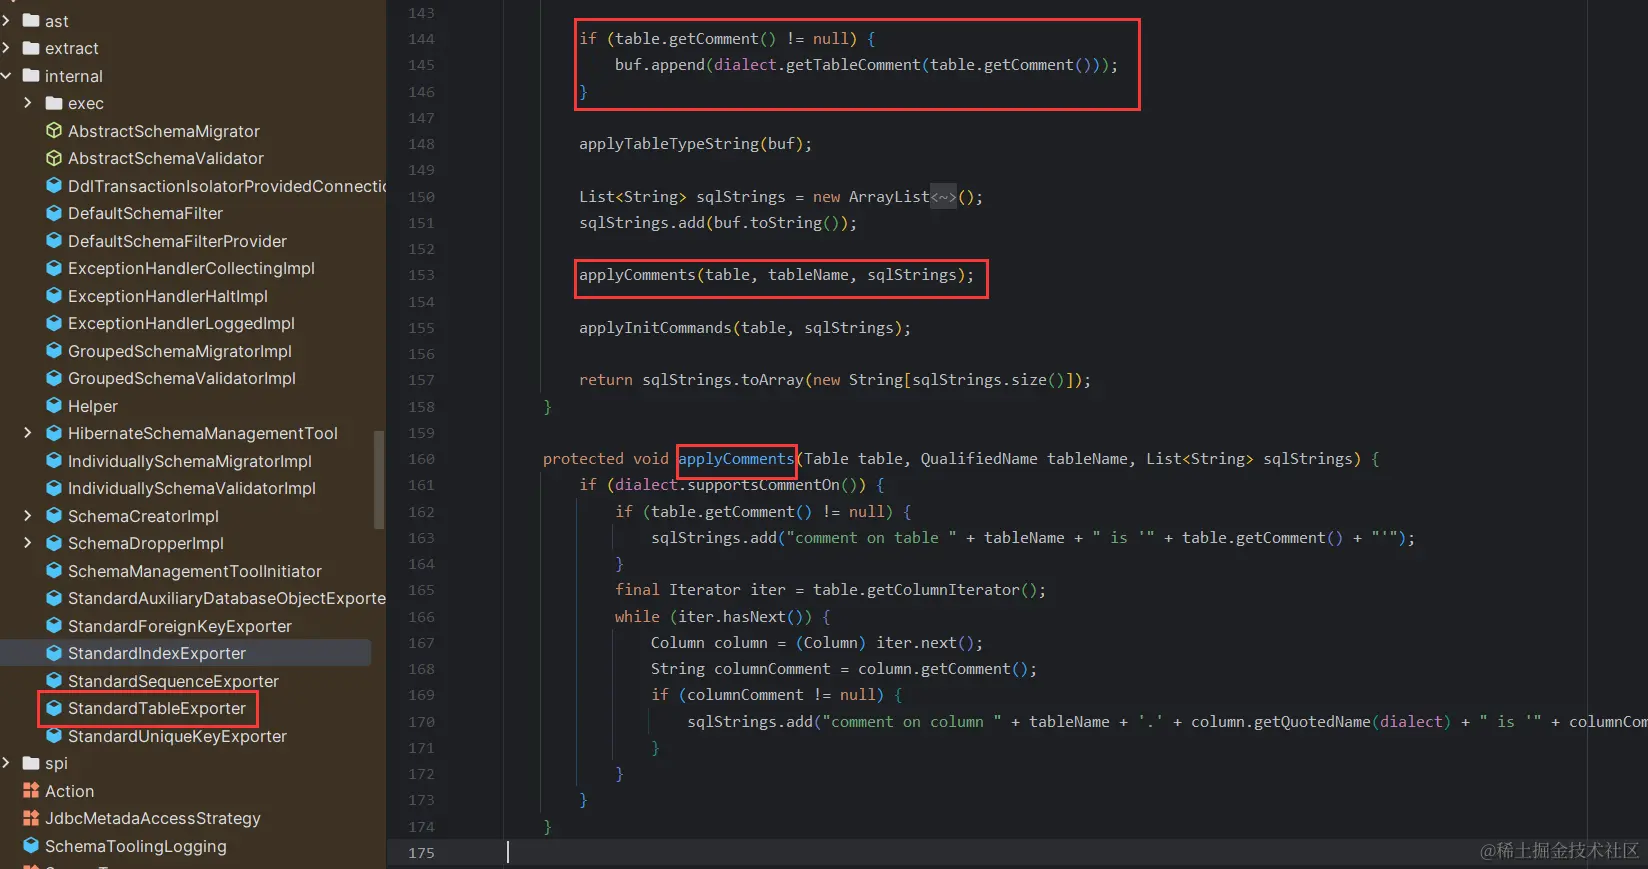Click ExceptionHandlerCollectingImpl class icon
Viewport: 1648px width, 869px height.
coord(54,268)
